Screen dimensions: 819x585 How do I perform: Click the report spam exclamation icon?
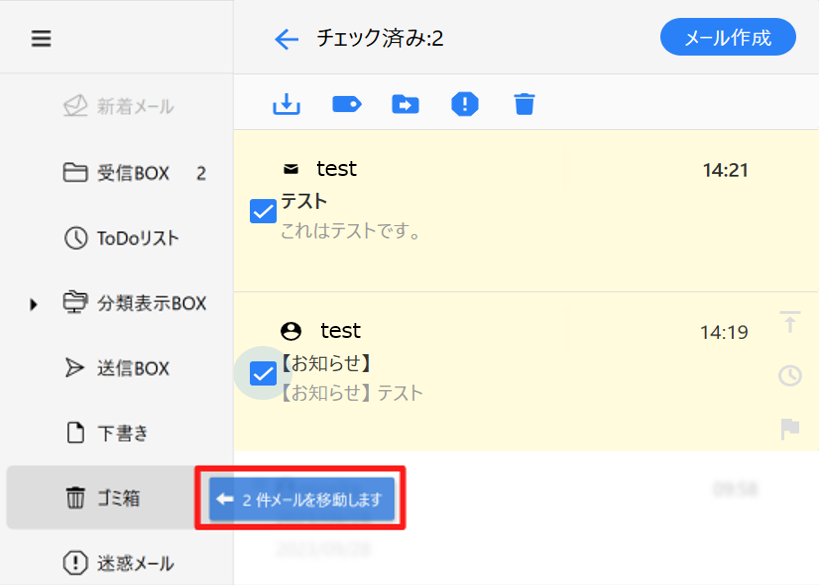point(465,103)
